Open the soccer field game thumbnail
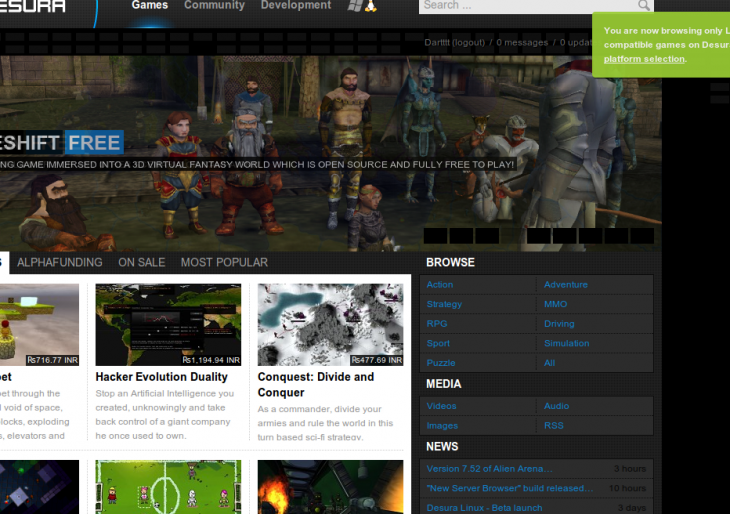The height and width of the screenshot is (514, 730). click(x=168, y=487)
